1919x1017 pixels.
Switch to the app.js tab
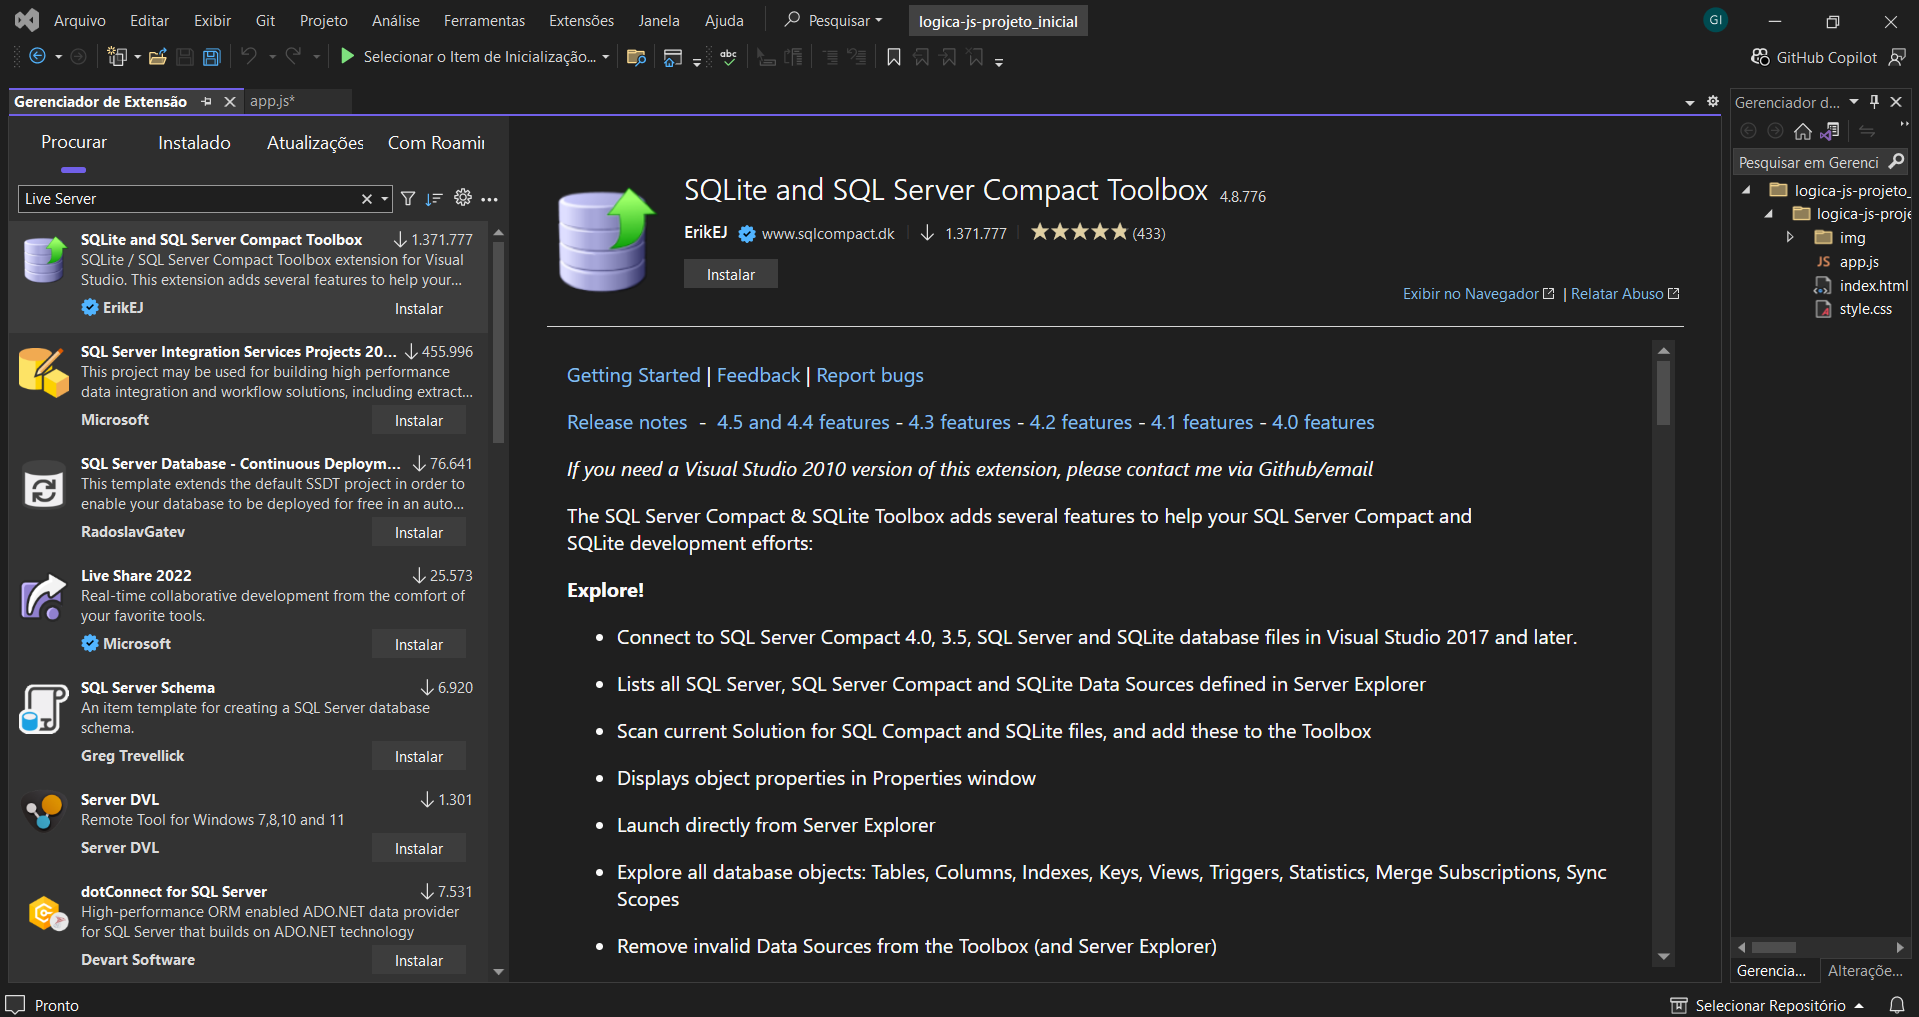click(272, 101)
